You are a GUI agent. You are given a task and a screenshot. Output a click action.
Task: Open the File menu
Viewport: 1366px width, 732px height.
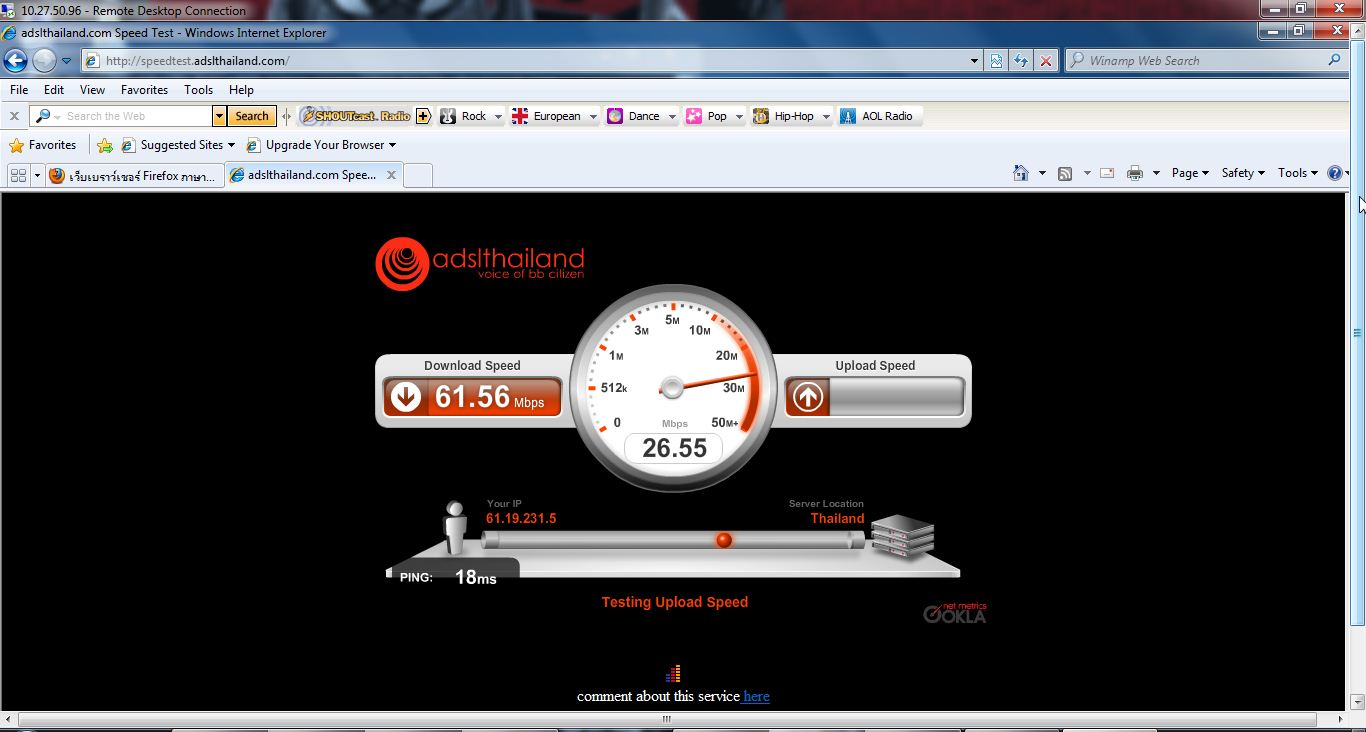[19, 90]
